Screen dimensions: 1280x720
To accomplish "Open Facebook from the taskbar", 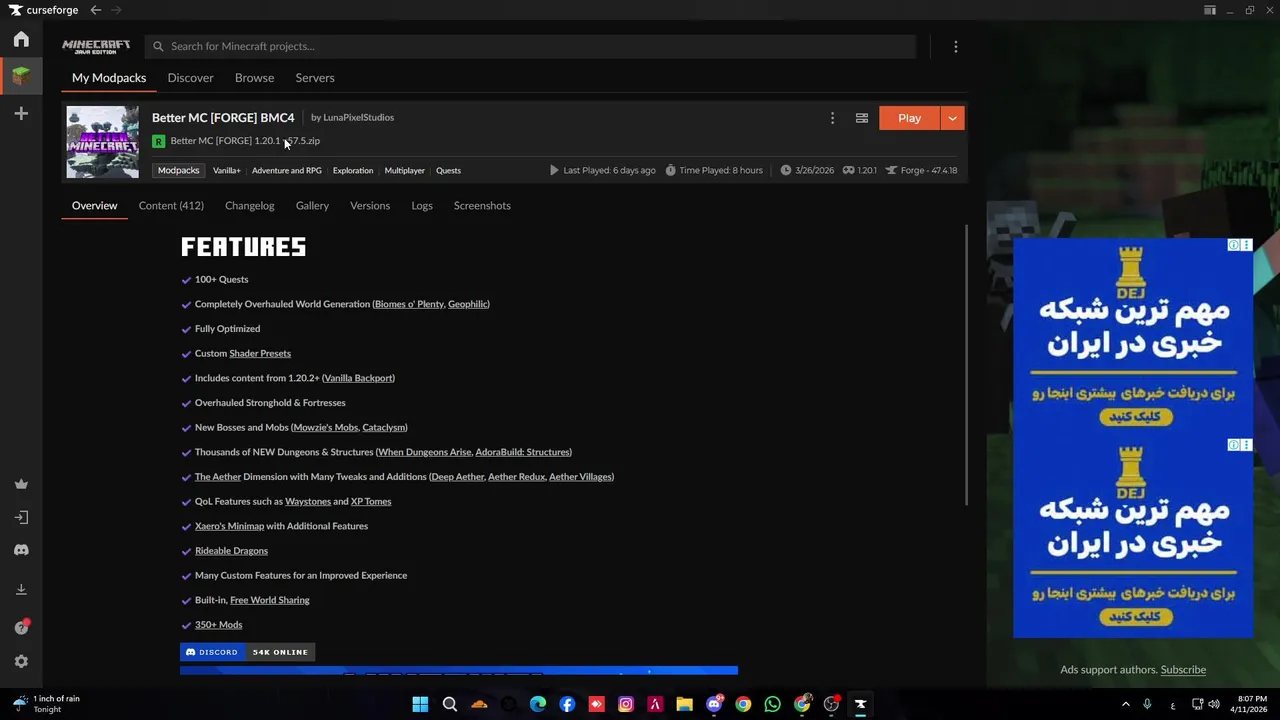I will click(x=567, y=704).
